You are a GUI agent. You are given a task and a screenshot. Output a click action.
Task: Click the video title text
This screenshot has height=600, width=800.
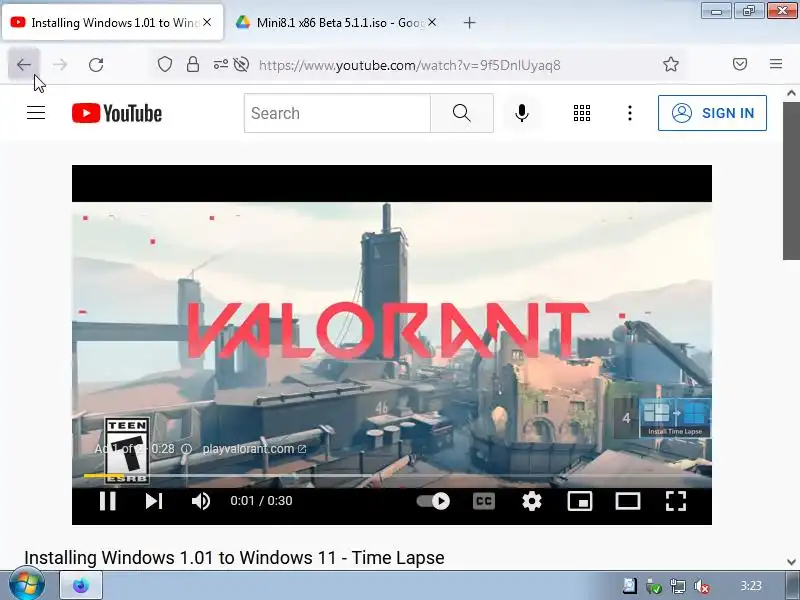[234, 558]
